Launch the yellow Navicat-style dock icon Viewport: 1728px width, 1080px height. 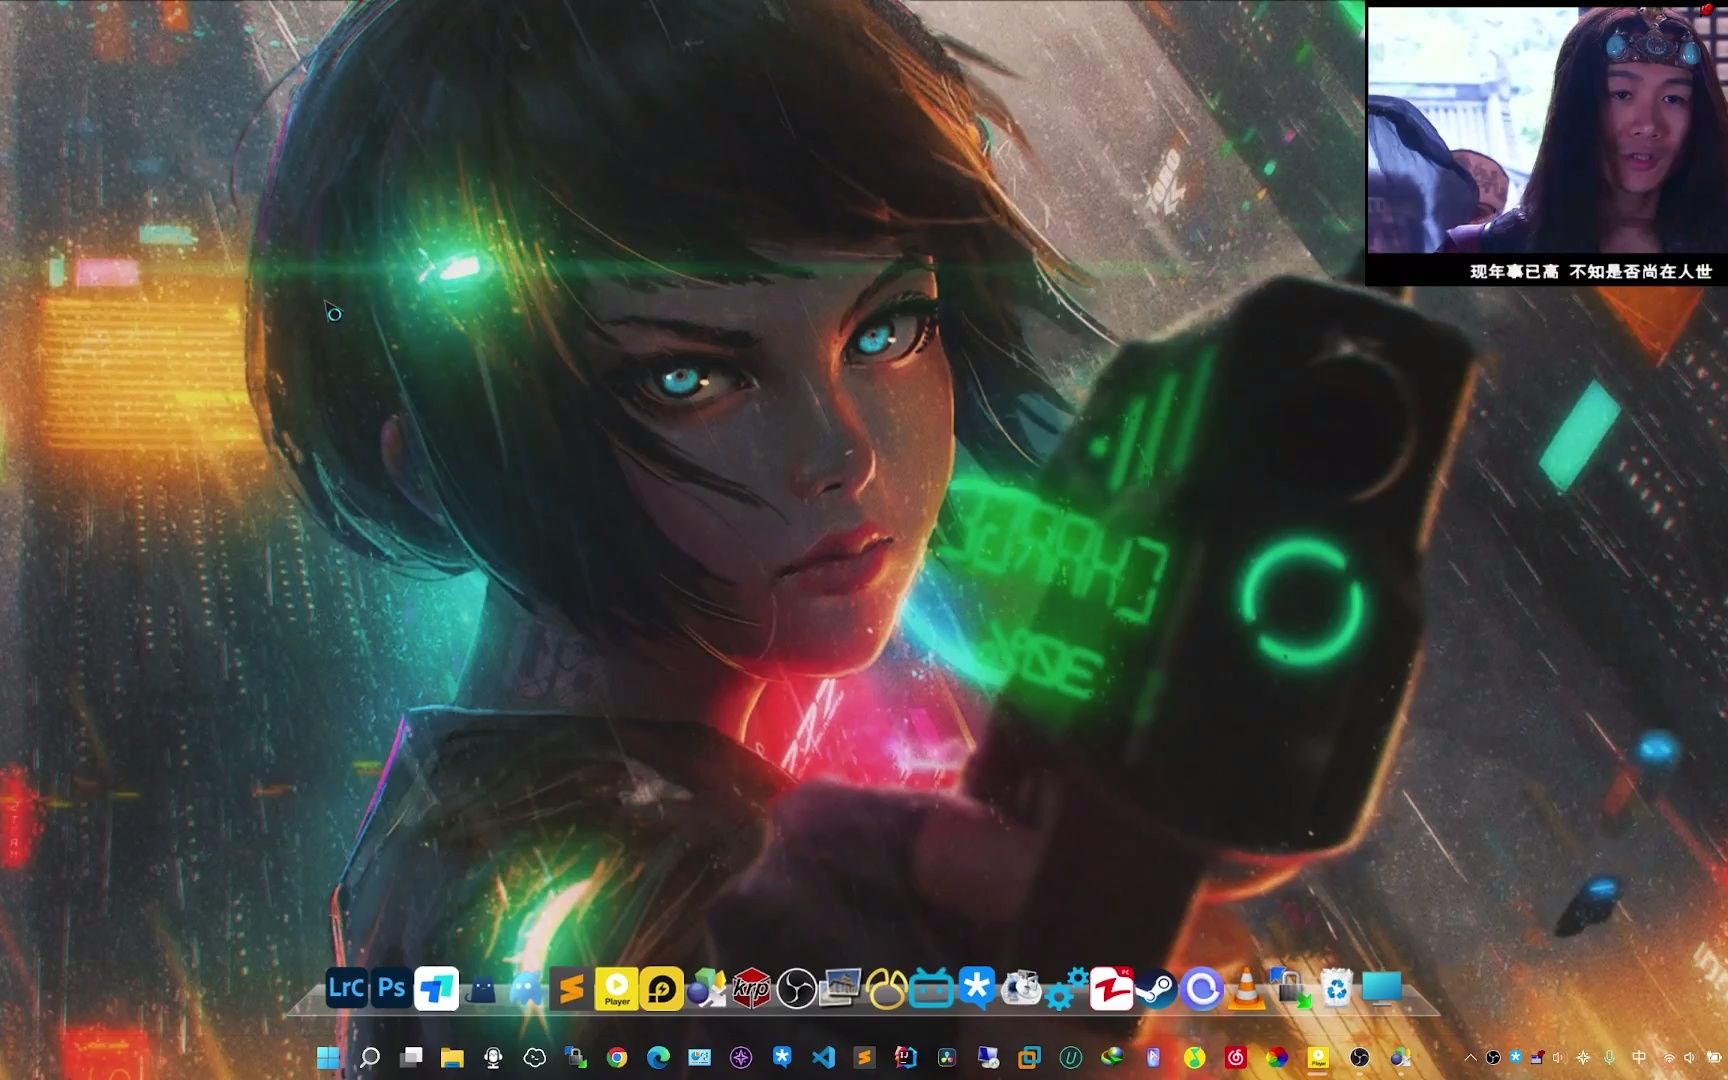[x=886, y=990]
